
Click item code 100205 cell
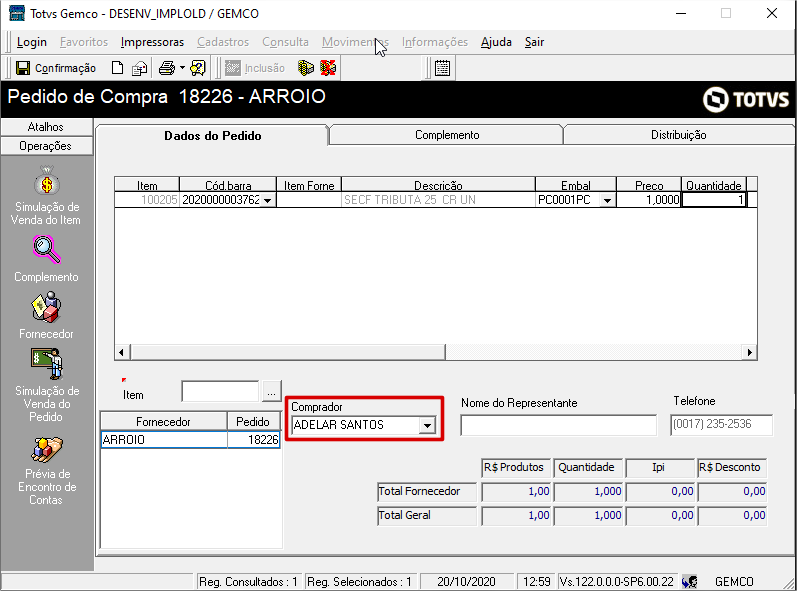[147, 200]
